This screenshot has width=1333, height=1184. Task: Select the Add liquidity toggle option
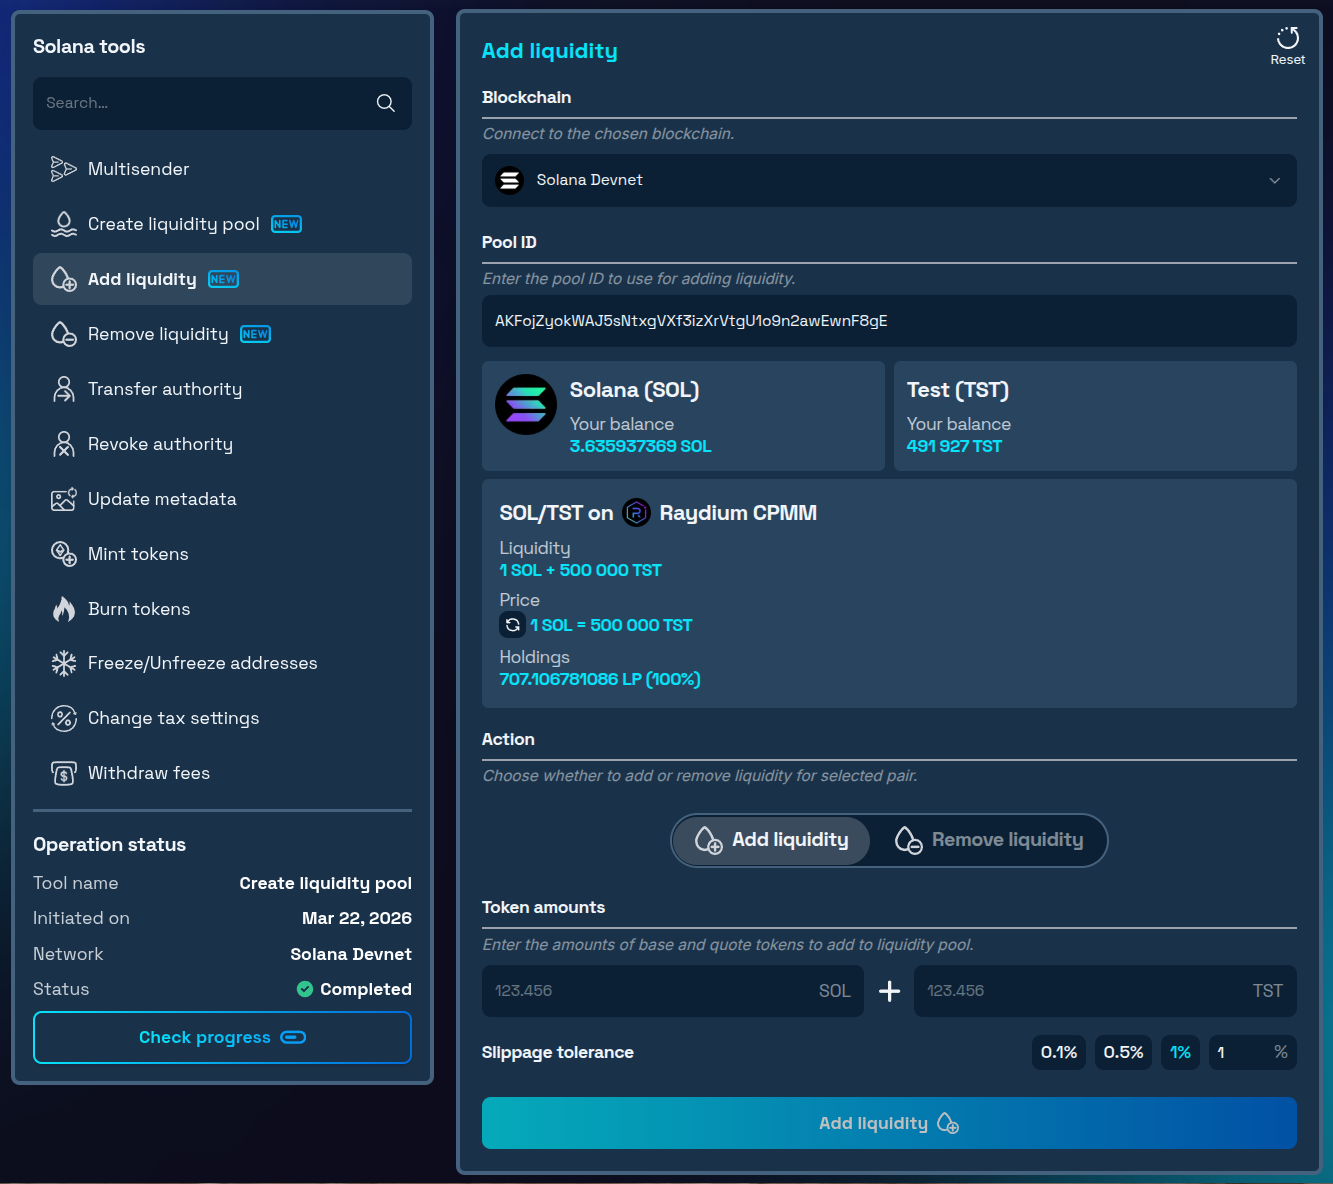[770, 840]
